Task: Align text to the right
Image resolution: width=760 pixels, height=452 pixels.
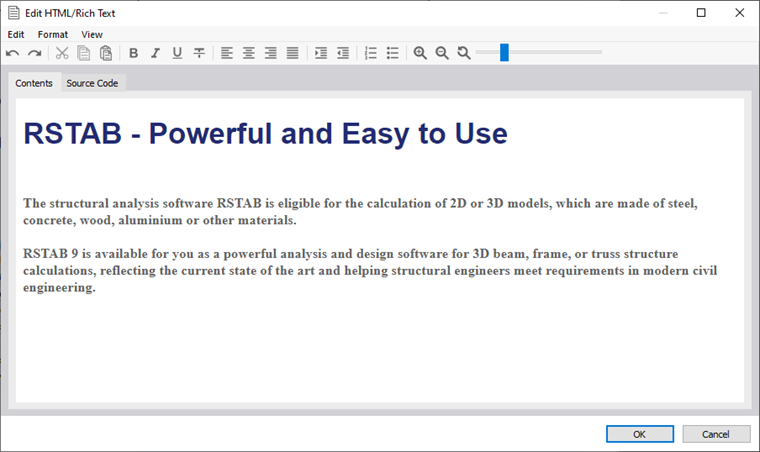Action: [x=270, y=53]
